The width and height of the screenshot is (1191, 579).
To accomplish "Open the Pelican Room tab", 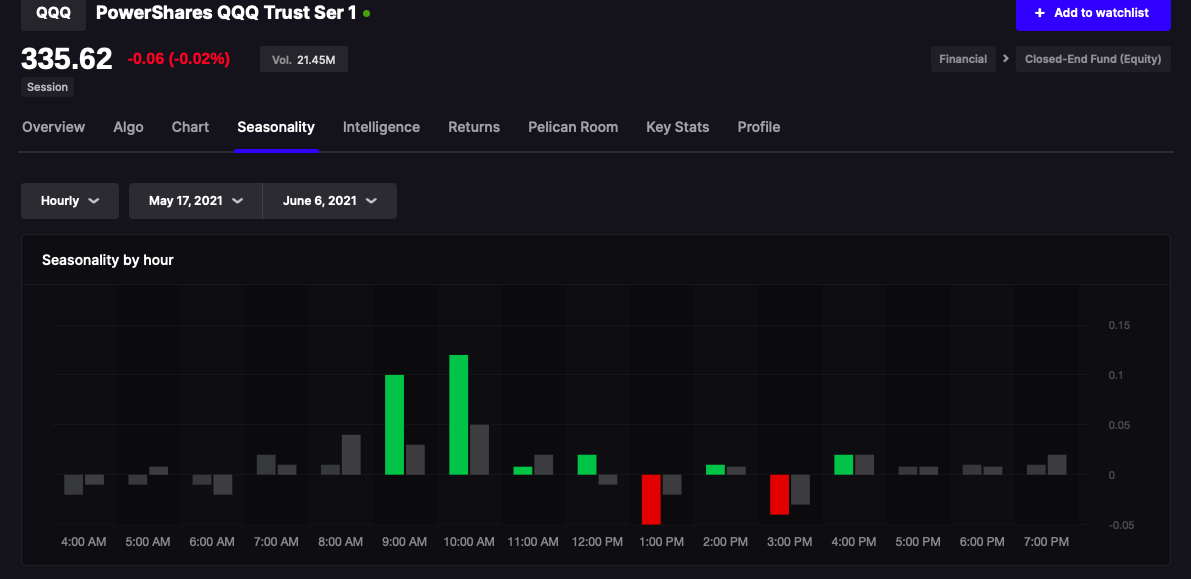I will point(573,127).
